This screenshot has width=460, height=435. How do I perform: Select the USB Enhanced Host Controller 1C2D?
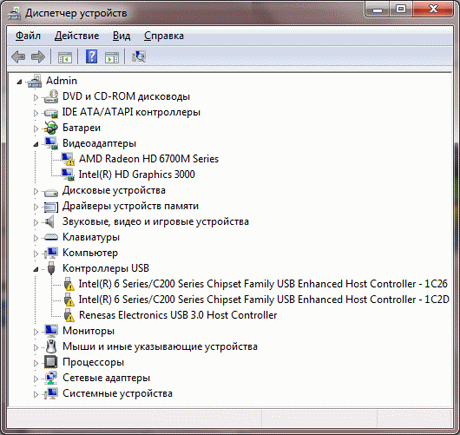[264, 299]
